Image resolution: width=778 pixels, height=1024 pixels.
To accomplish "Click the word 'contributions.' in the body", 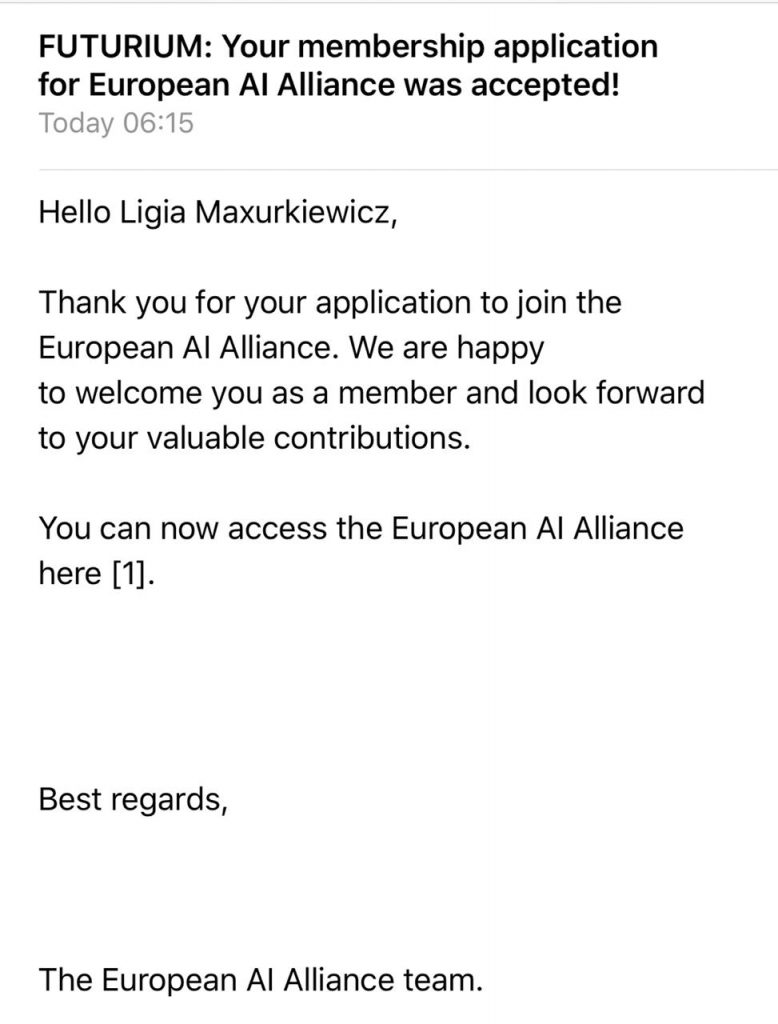I will pos(372,439).
